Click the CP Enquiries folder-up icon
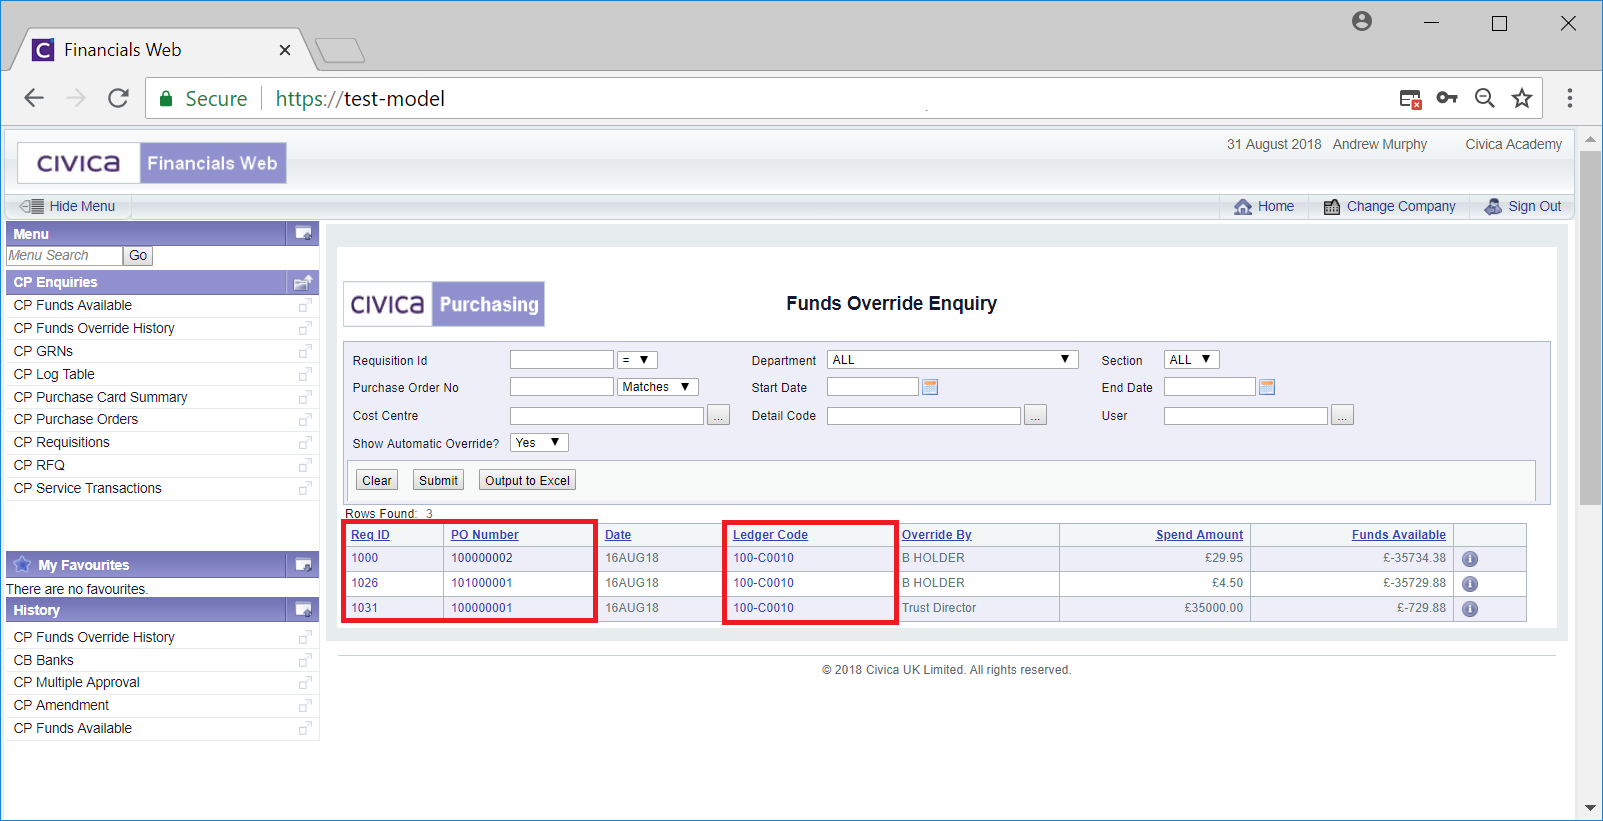1603x821 pixels. click(303, 283)
